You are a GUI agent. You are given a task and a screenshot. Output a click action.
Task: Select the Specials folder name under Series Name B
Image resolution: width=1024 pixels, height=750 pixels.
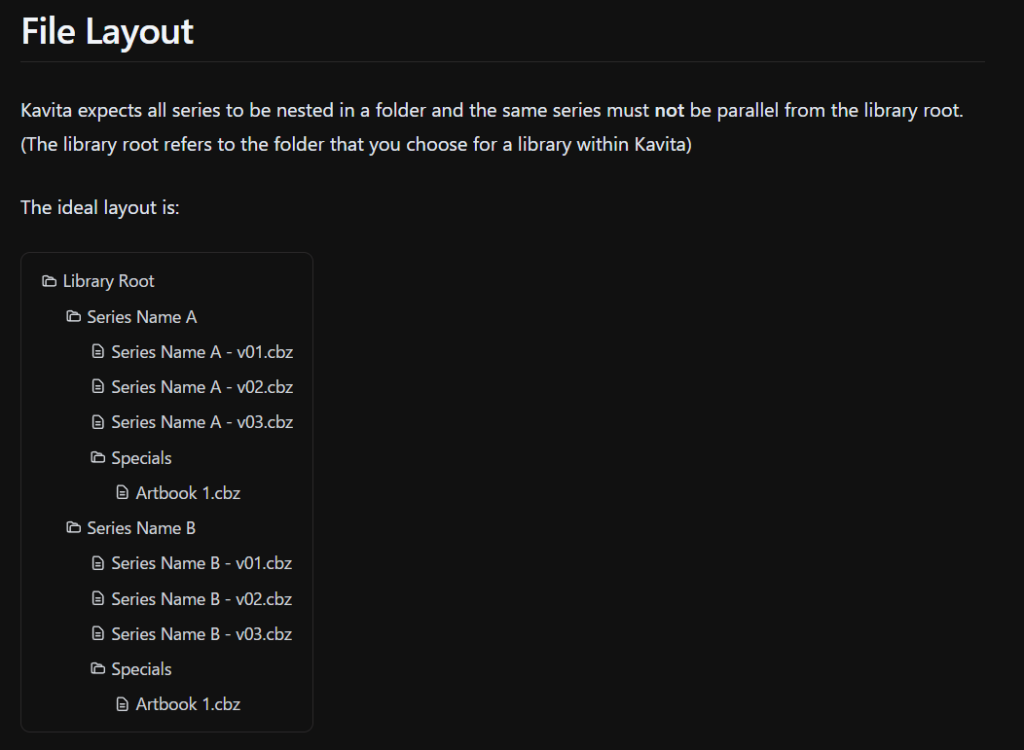pyautogui.click(x=142, y=669)
